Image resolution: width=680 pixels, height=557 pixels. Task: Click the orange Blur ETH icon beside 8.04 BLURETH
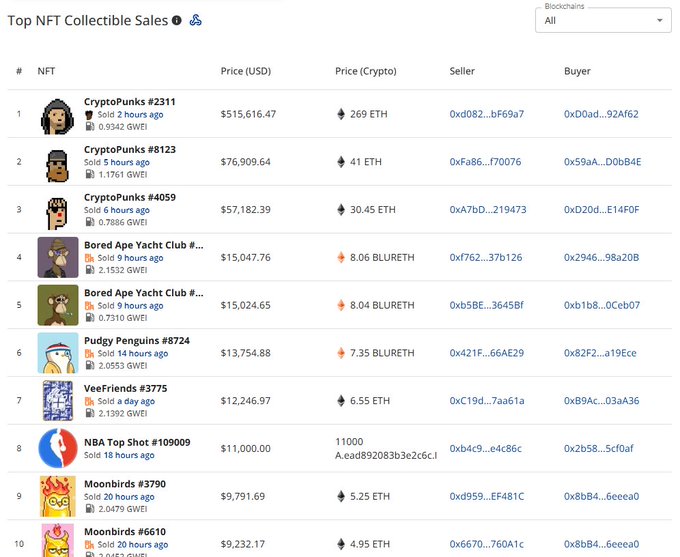[341, 305]
